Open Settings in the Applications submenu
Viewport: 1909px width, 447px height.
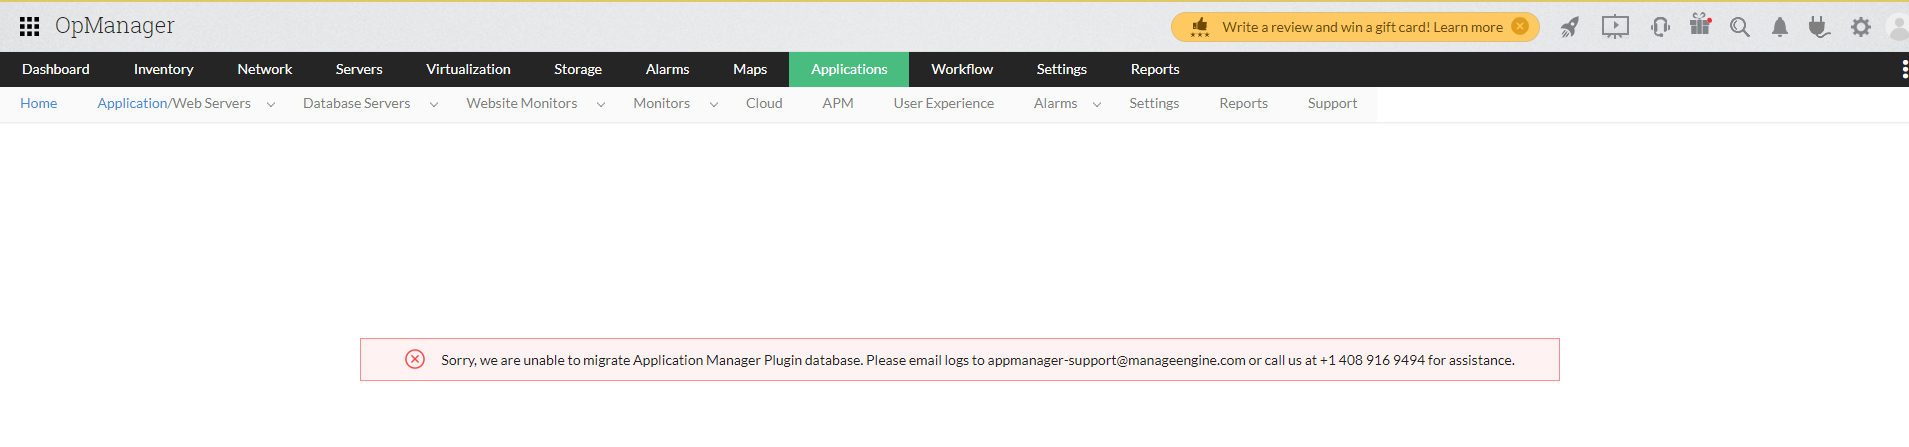coord(1154,103)
